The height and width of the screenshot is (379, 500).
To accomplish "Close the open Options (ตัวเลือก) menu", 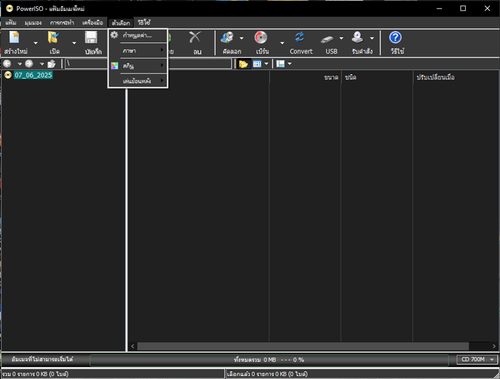I will pyautogui.click(x=121, y=23).
